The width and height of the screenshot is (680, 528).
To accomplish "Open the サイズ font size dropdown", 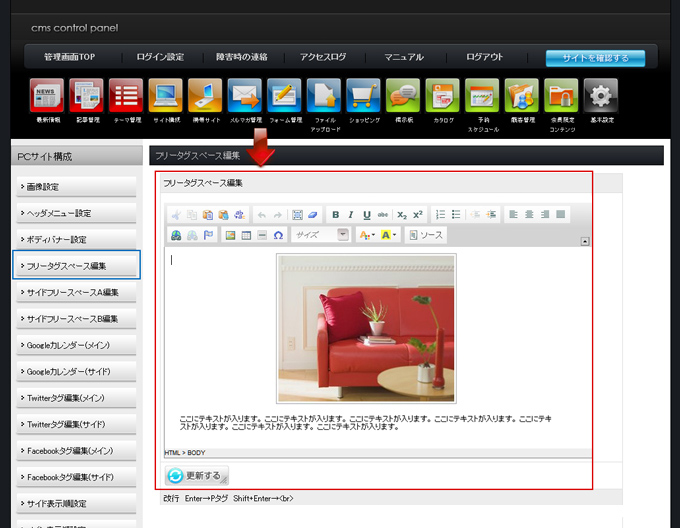I will click(x=321, y=235).
